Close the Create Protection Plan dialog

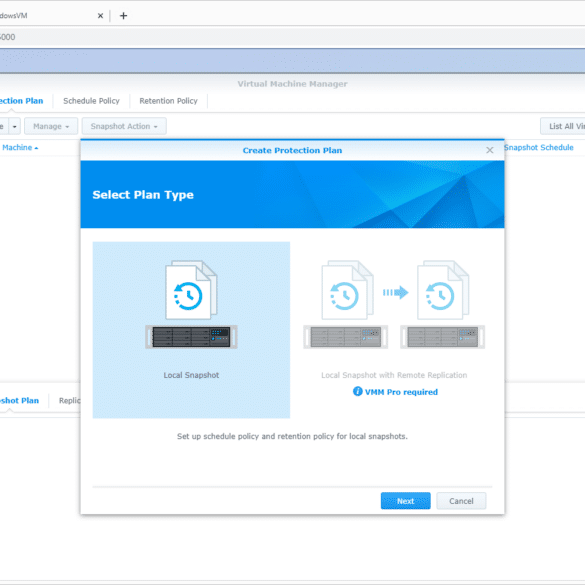[x=489, y=150]
